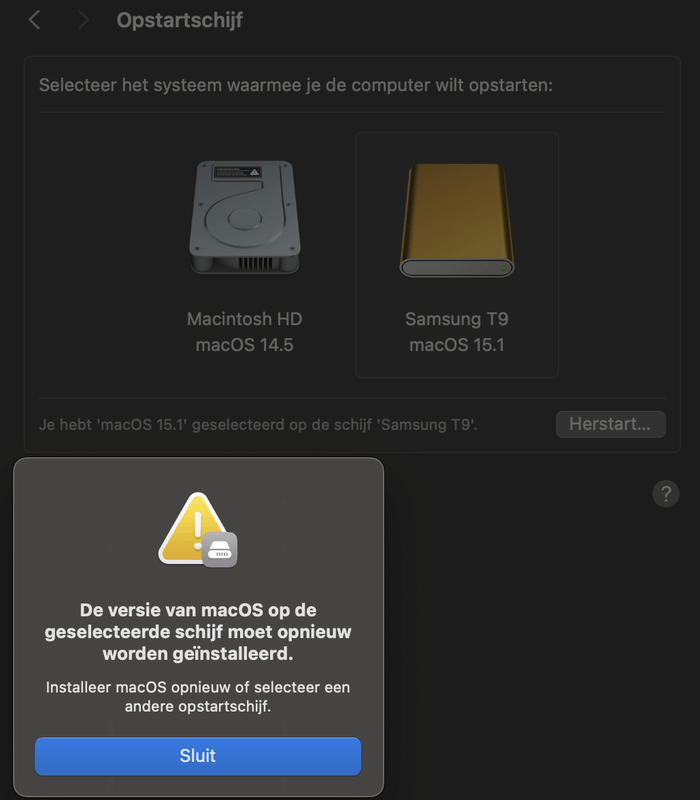Click the 'Installeer macOS opnieuw' dialog message

click(x=198, y=696)
